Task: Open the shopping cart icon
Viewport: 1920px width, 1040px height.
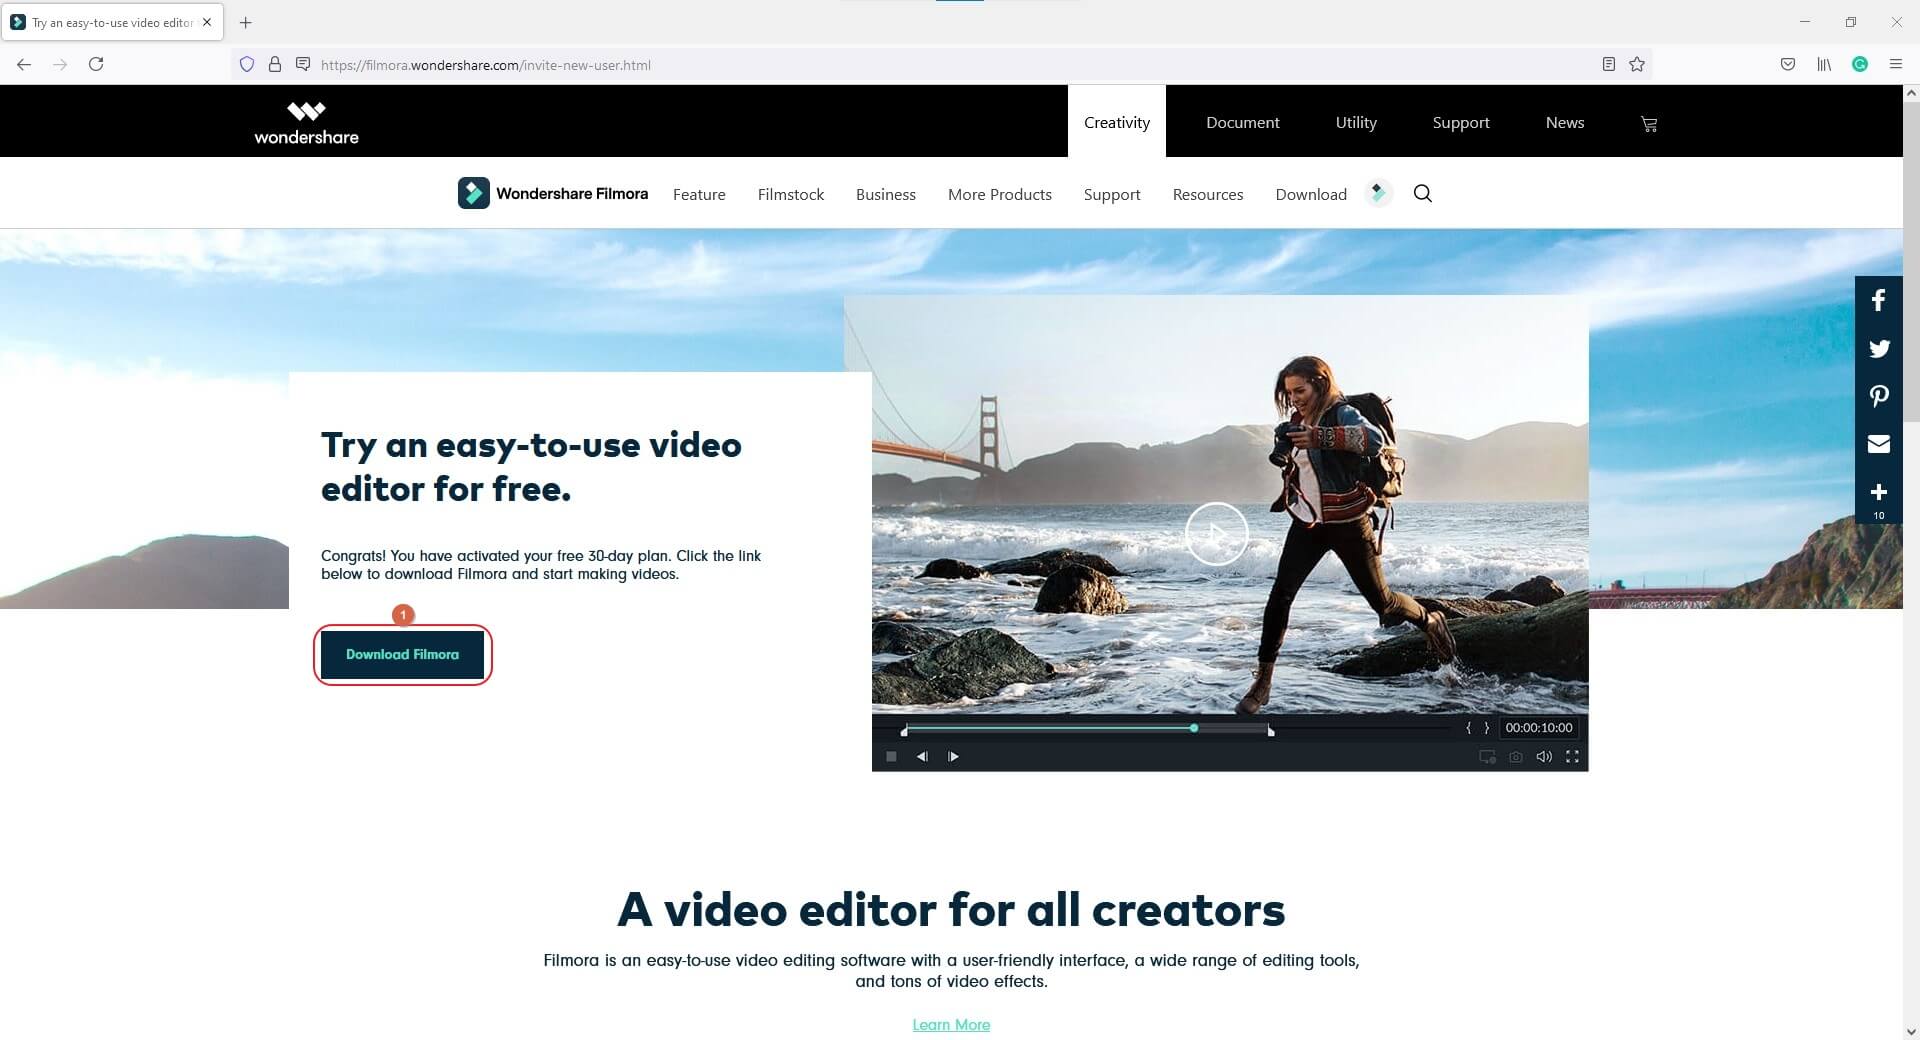Action: 1649,123
